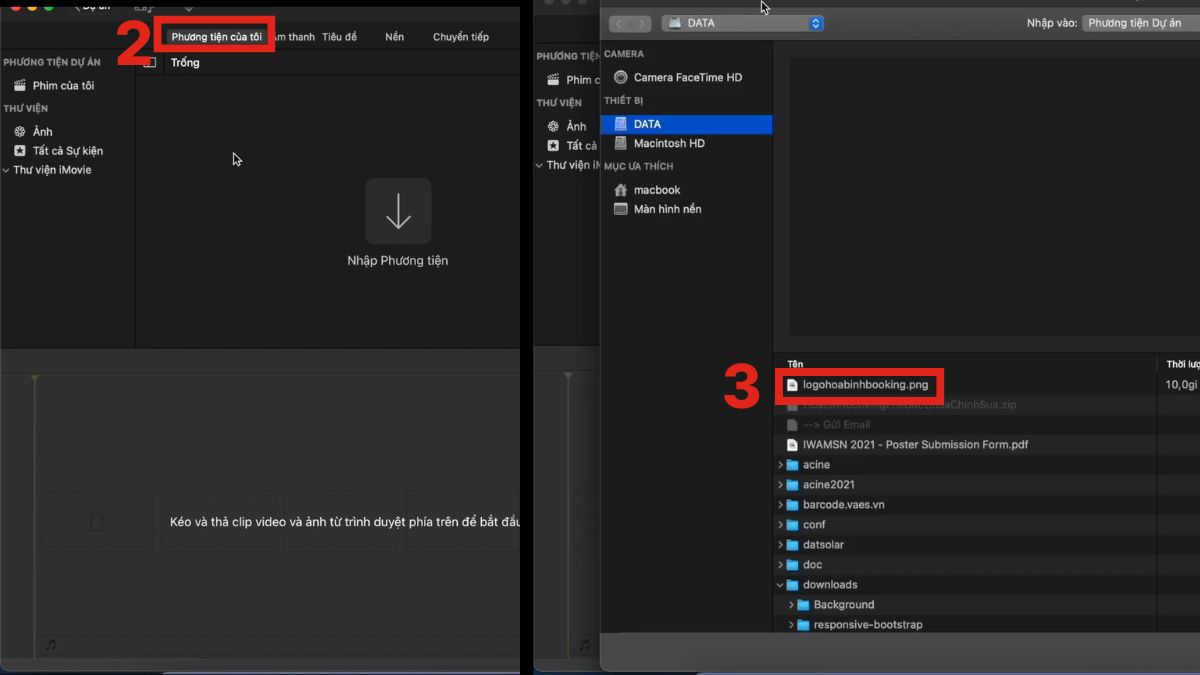Go forward with the import dialog forward arrow

click(641, 23)
